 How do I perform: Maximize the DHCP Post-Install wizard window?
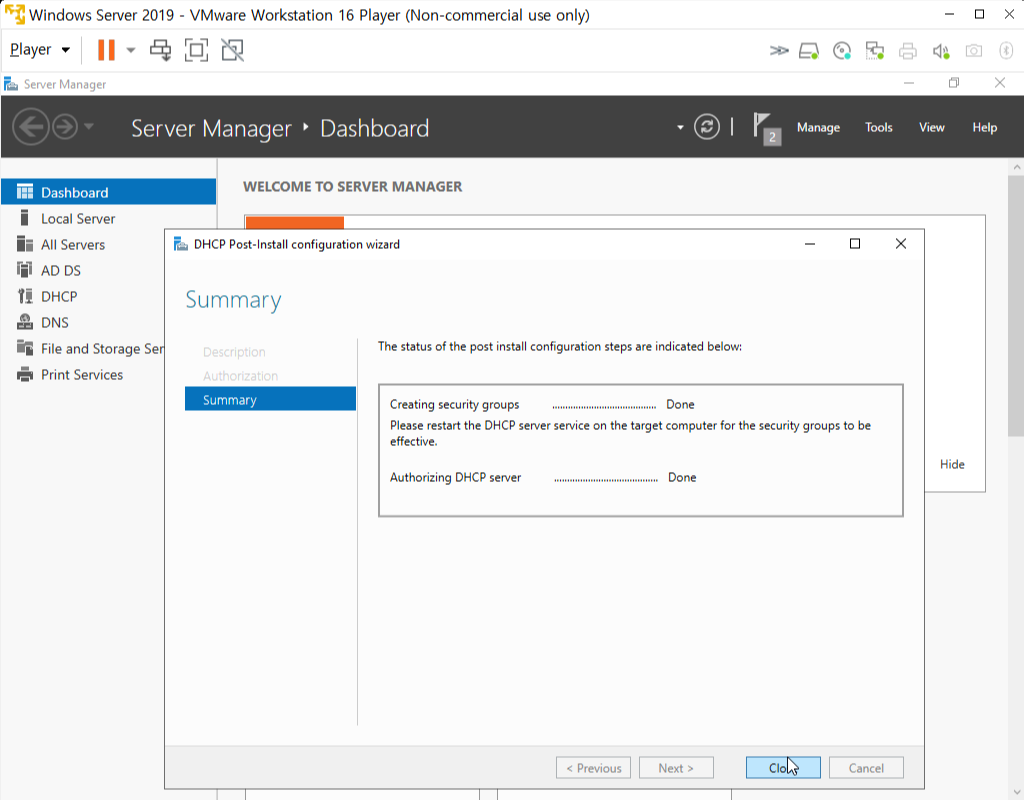click(x=854, y=244)
